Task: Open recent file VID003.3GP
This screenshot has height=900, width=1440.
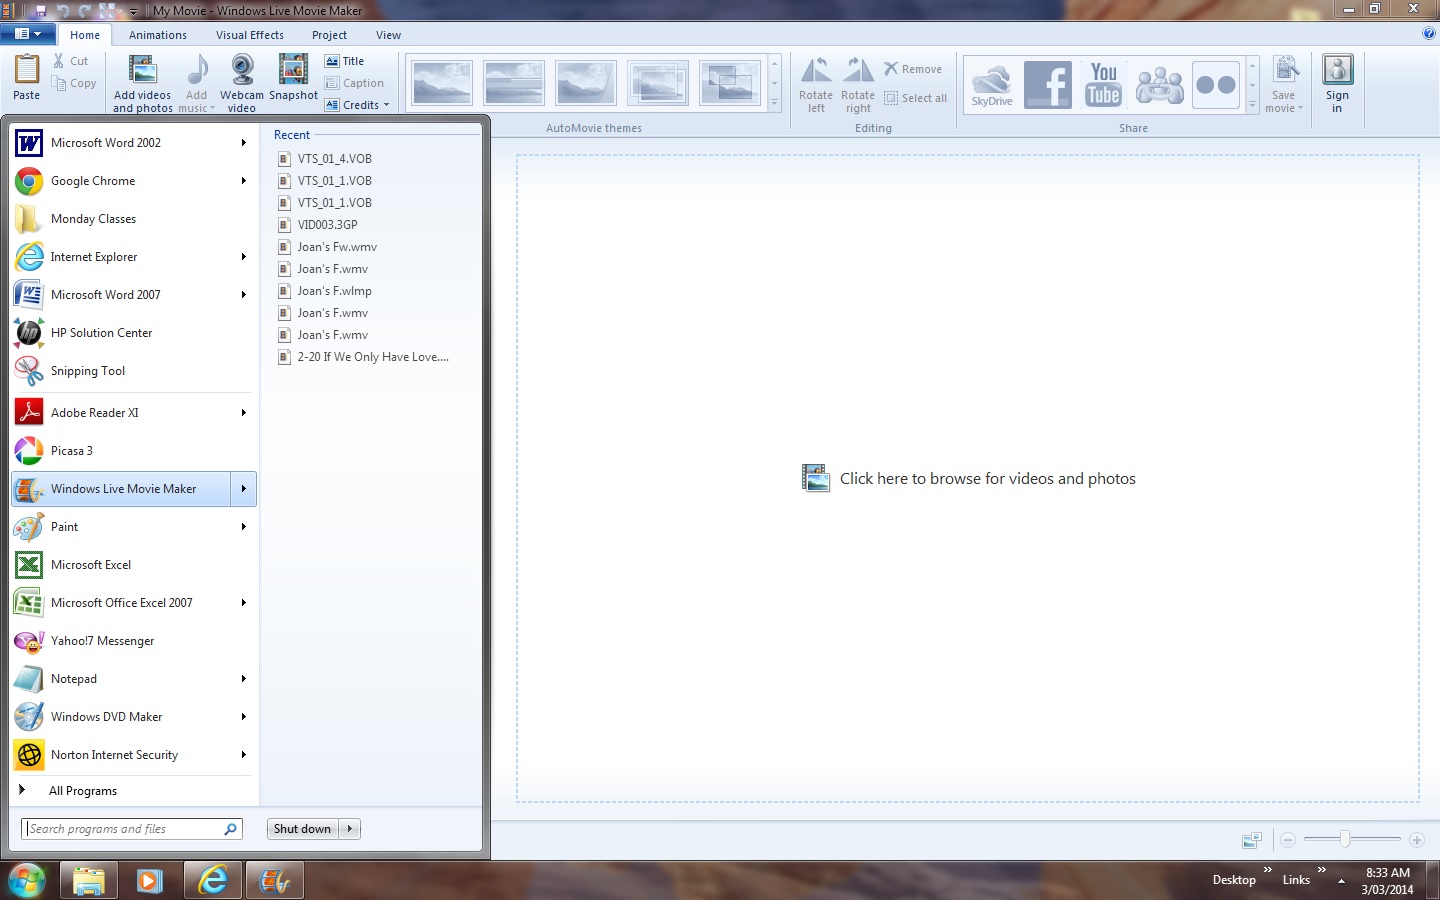Action: pos(327,225)
